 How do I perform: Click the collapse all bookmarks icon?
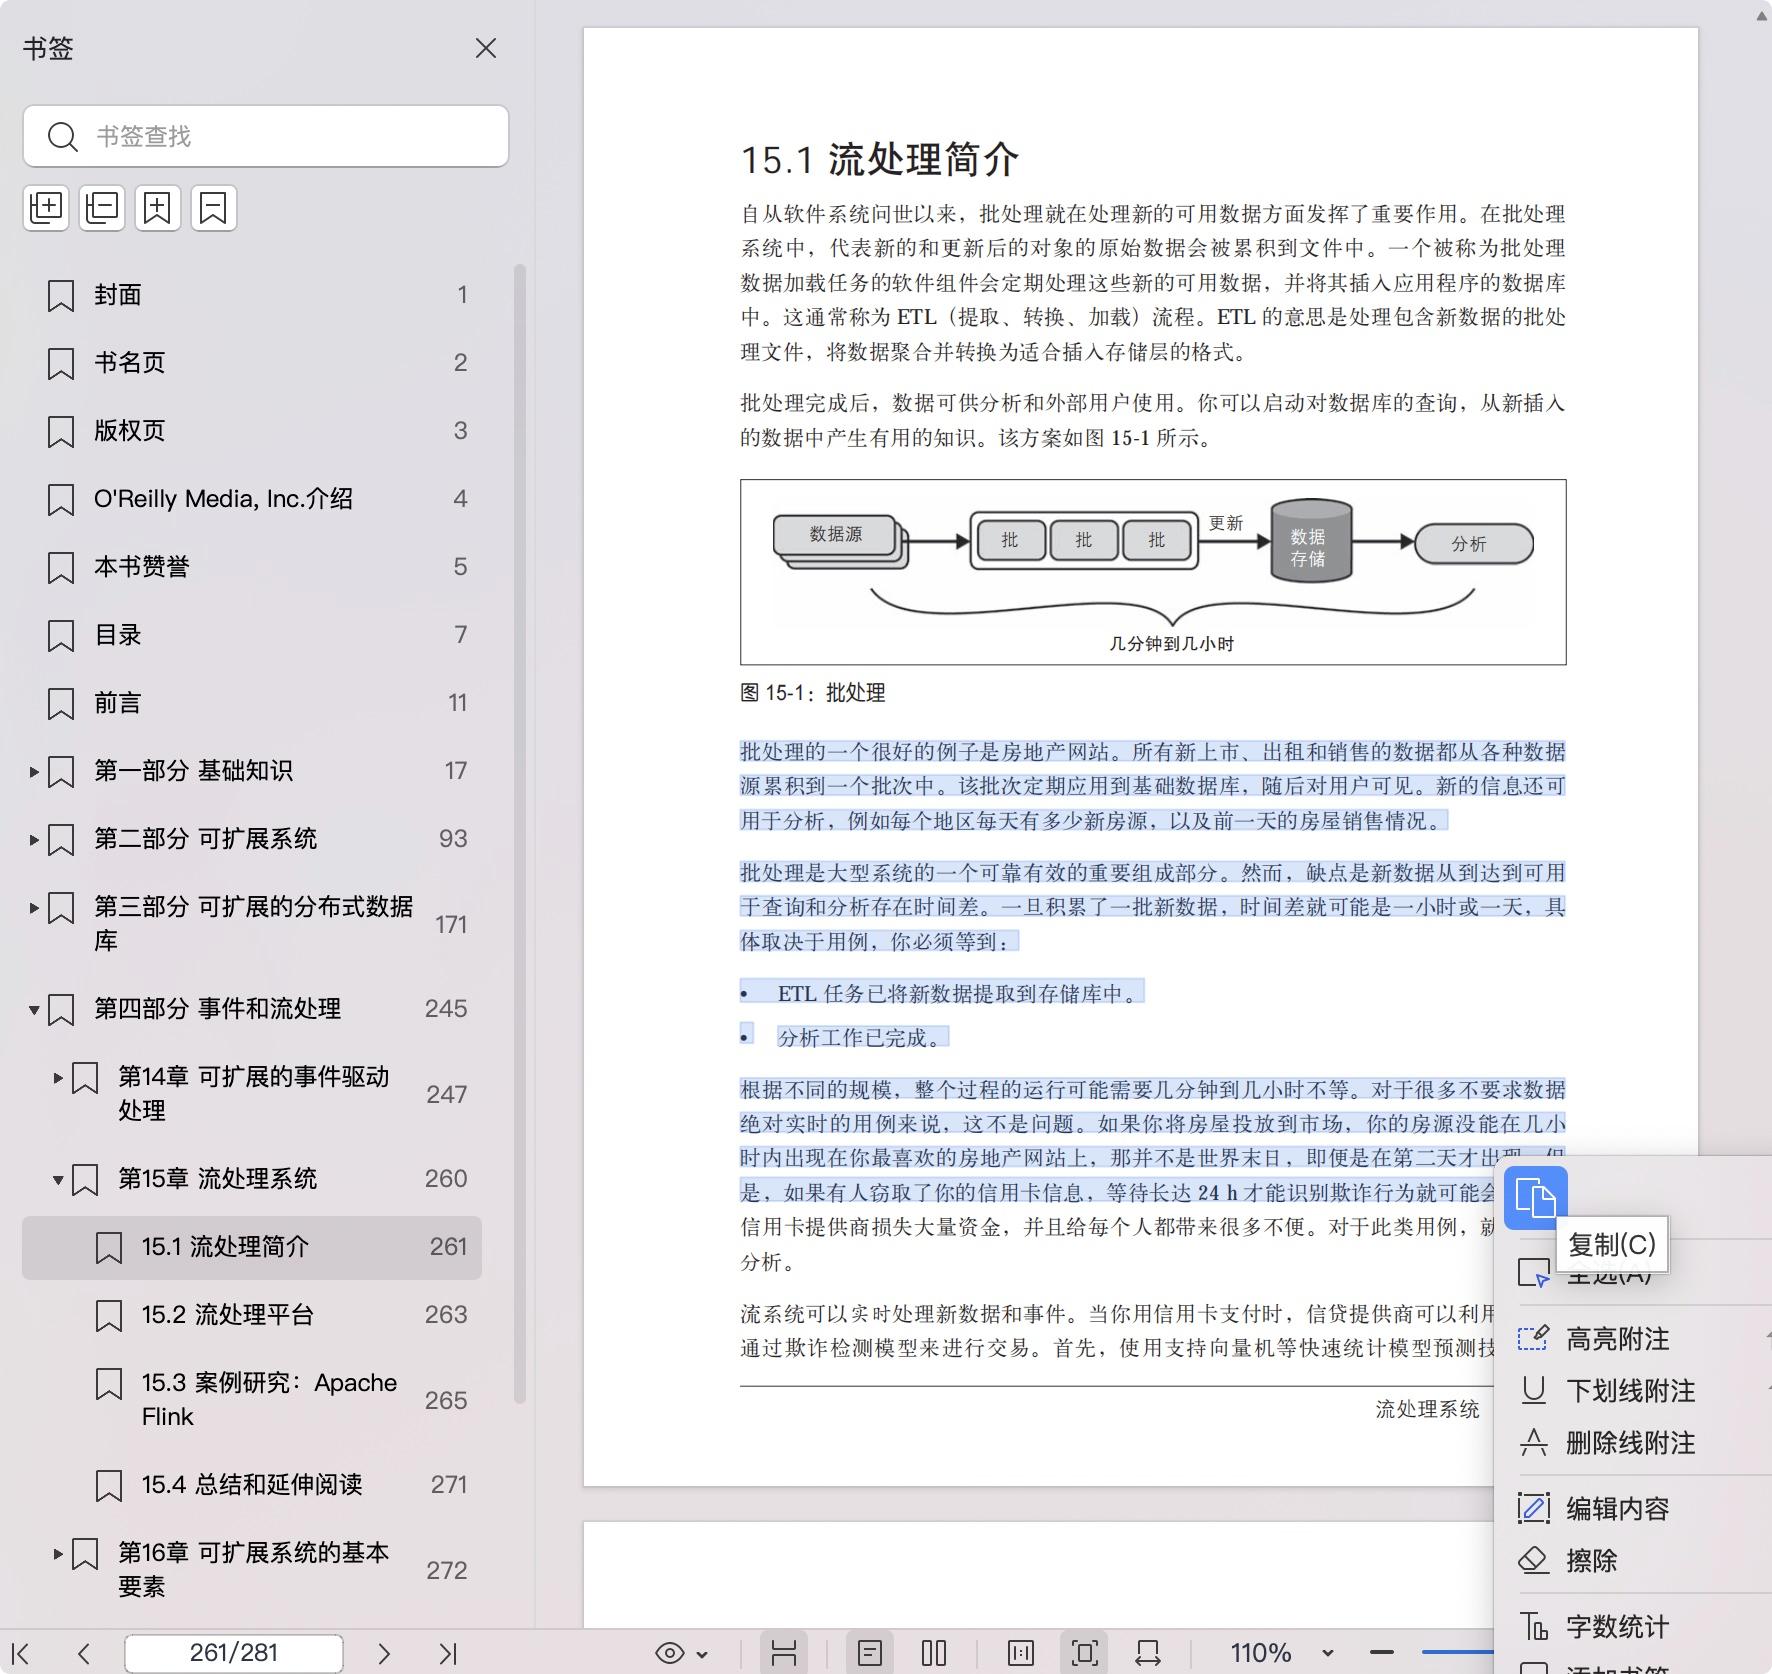pos(102,208)
